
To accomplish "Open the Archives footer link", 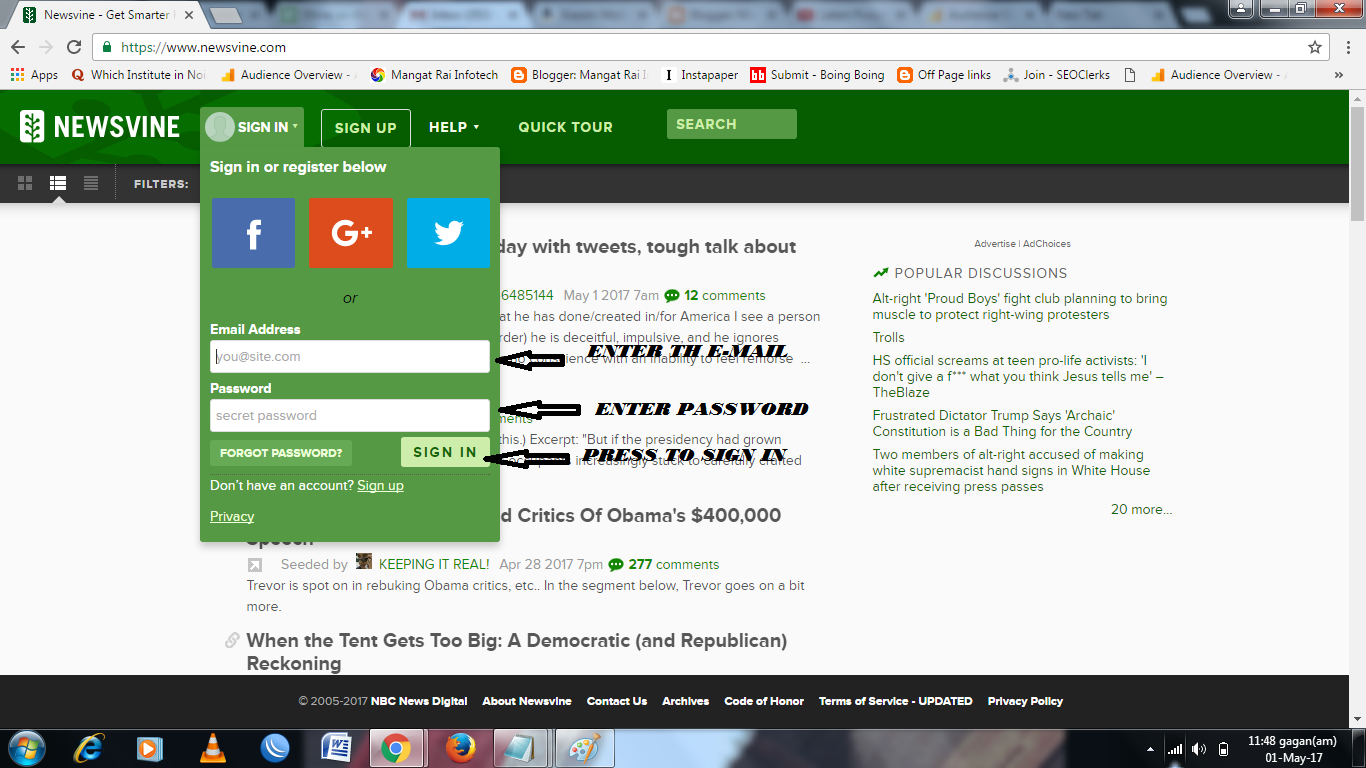I will [x=686, y=702].
